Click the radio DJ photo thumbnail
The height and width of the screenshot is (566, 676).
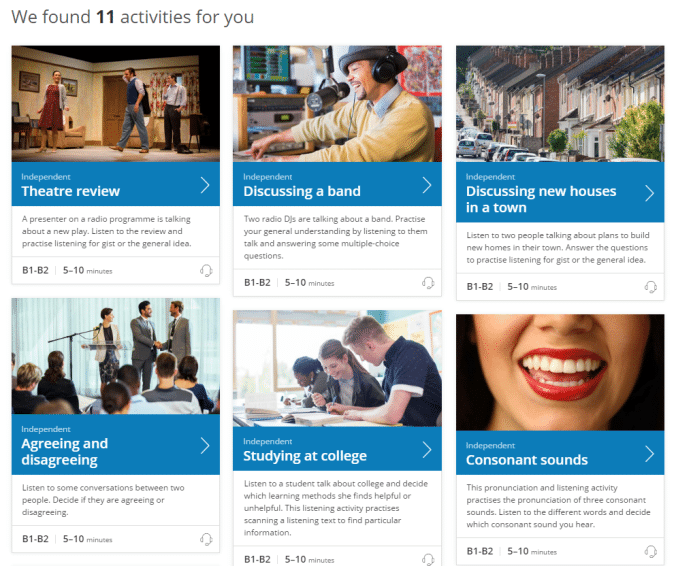(337, 104)
